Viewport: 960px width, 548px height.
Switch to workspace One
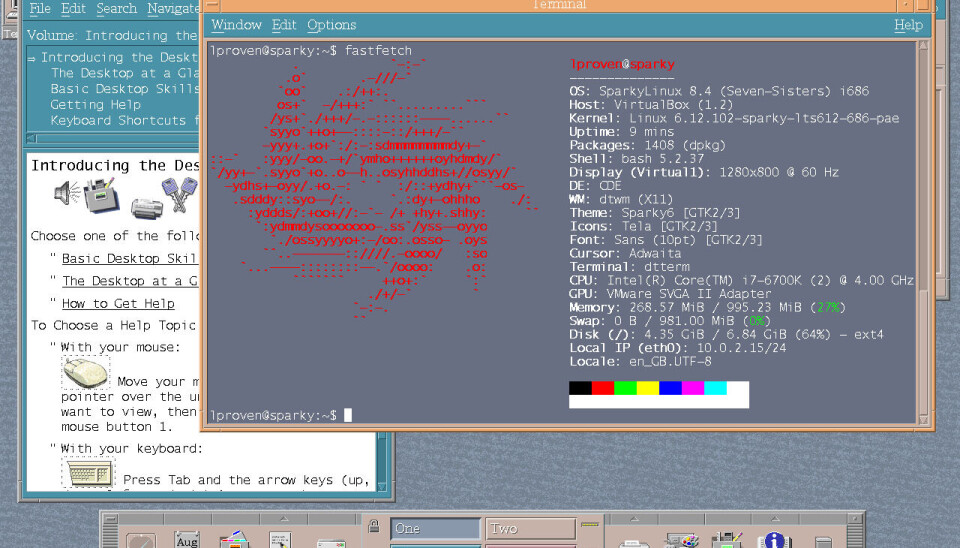point(435,528)
